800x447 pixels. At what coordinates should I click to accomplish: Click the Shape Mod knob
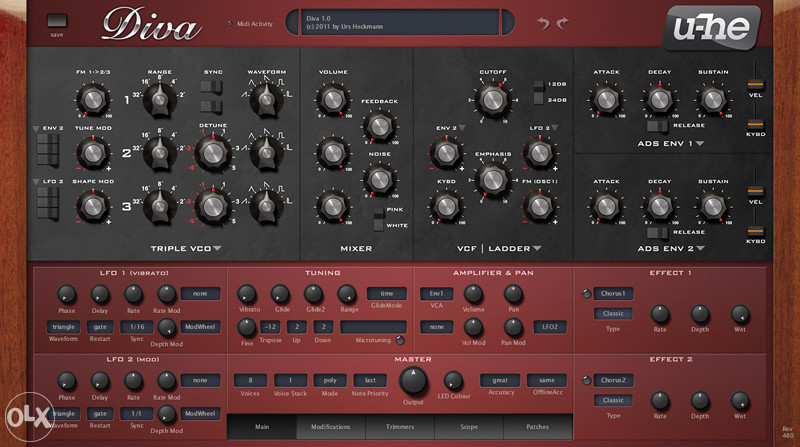(x=93, y=206)
